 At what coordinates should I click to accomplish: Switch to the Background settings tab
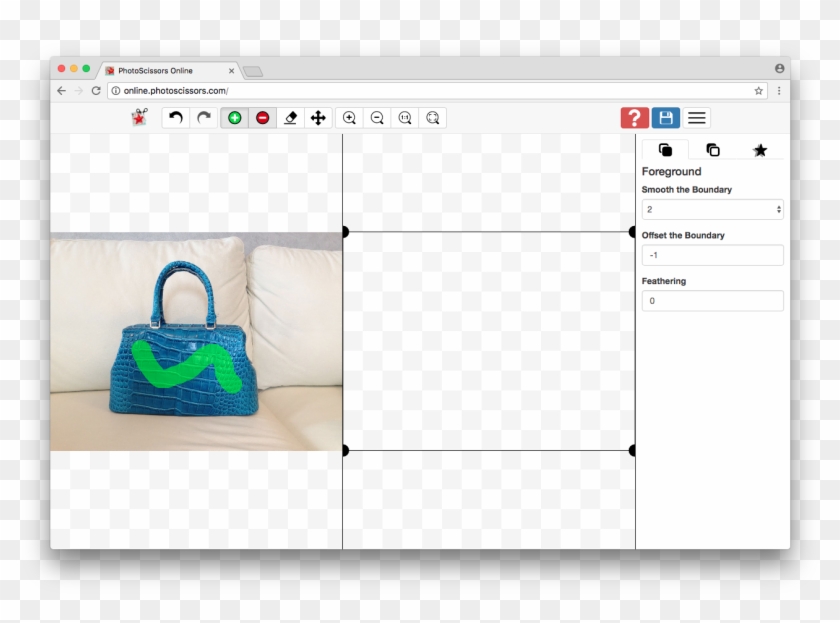[x=713, y=150]
